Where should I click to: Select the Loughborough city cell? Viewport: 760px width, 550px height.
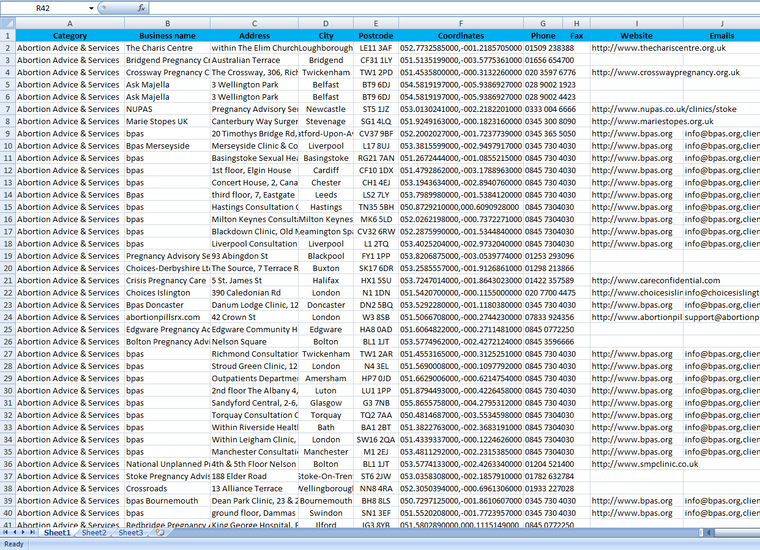click(x=326, y=48)
